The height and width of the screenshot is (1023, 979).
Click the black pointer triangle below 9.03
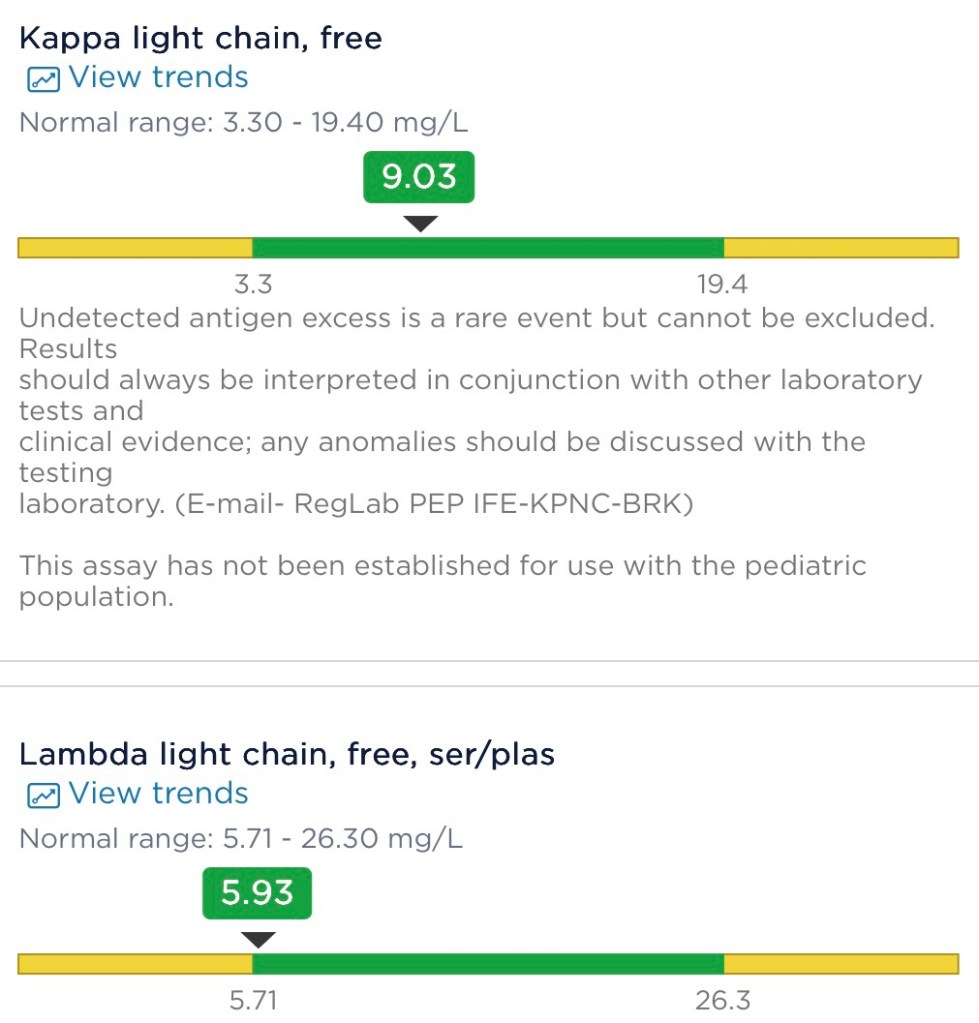tap(422, 224)
